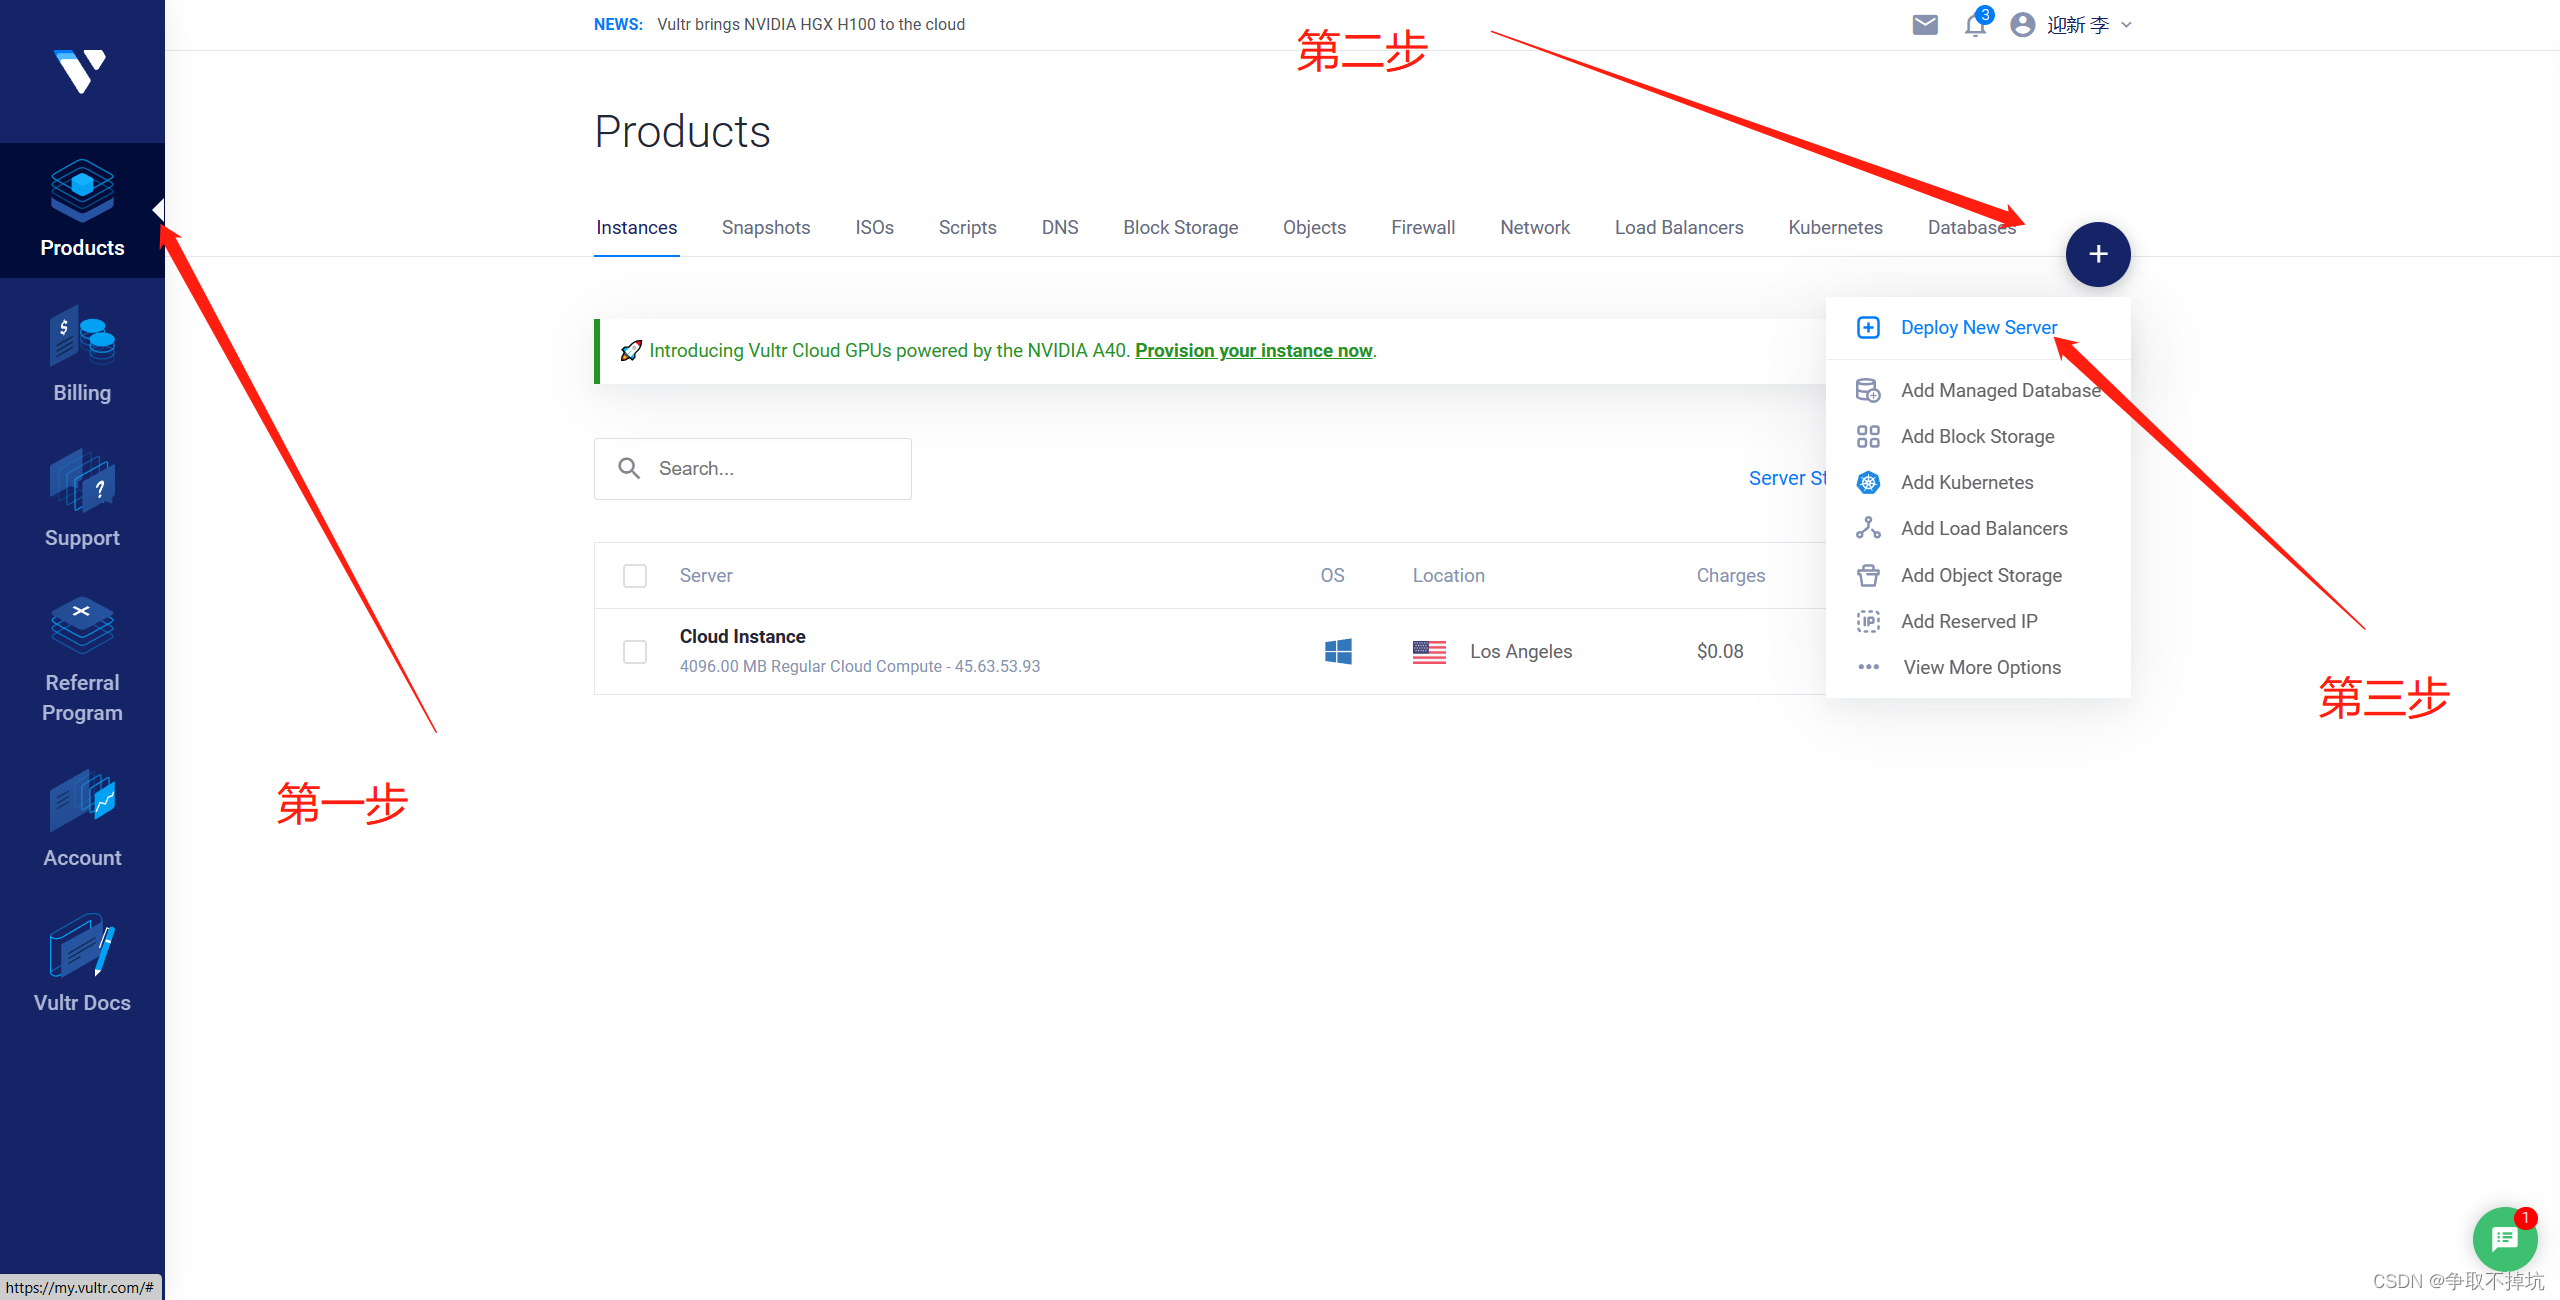This screenshot has width=2560, height=1300.
Task: Switch to the Load Balancers tab
Action: (x=1679, y=228)
